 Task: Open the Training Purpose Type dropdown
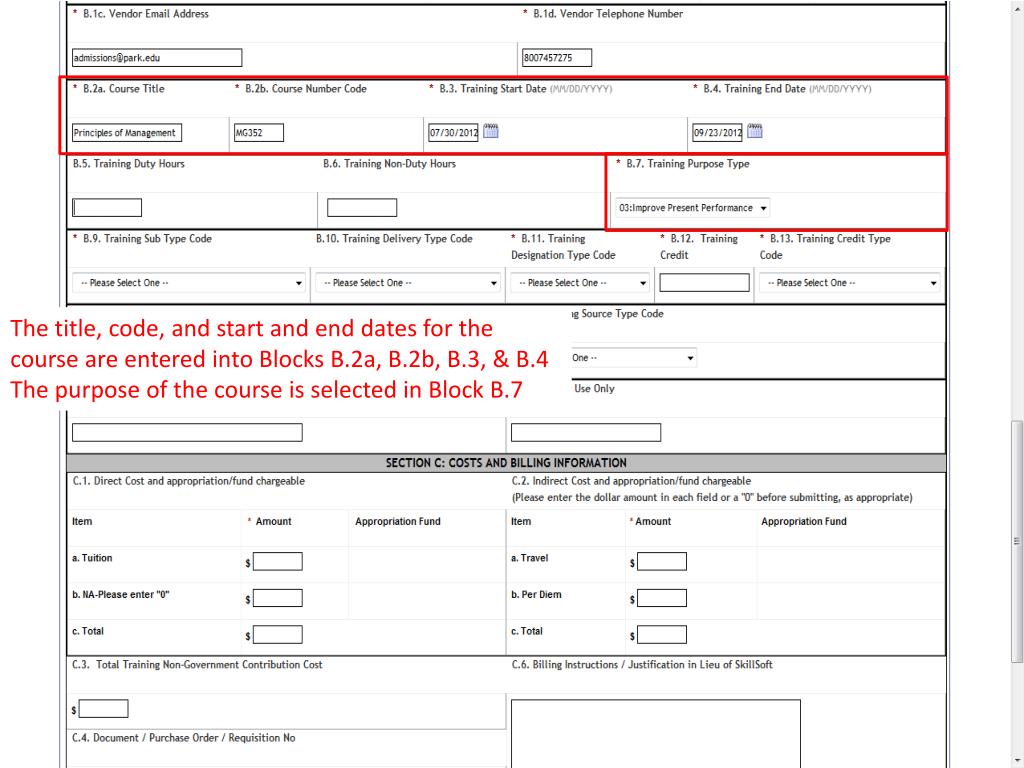[x=693, y=208]
